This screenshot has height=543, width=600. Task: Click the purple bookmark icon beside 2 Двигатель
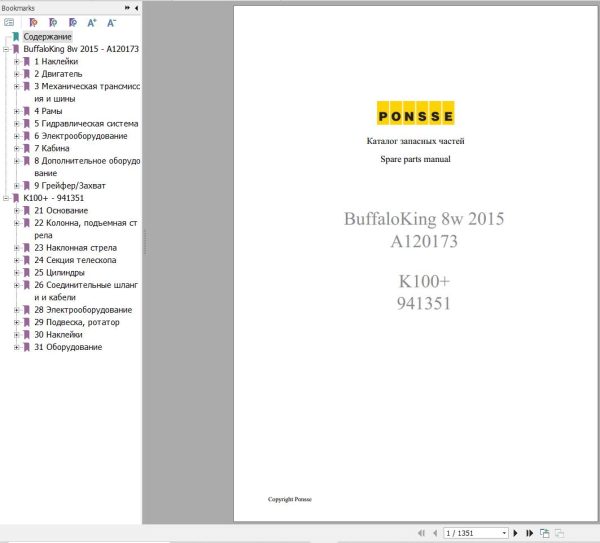point(26,74)
